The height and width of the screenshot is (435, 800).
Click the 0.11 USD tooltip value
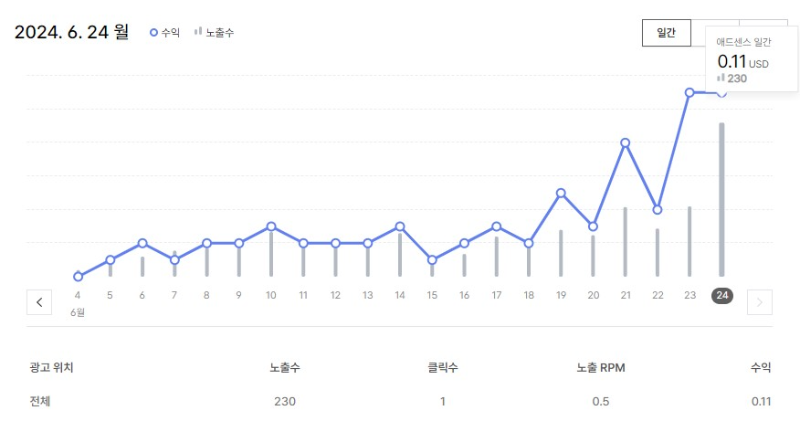point(743,62)
